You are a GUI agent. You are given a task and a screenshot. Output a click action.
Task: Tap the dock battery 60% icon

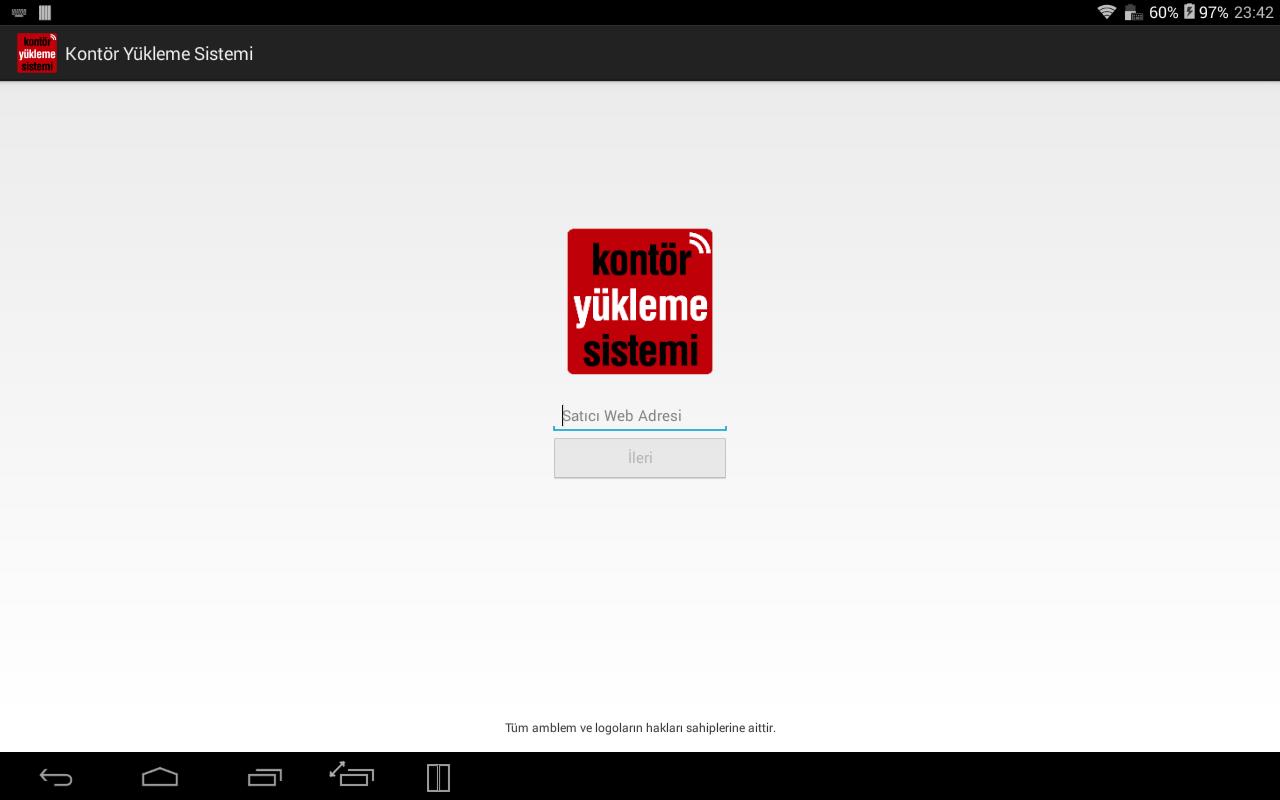1133,12
